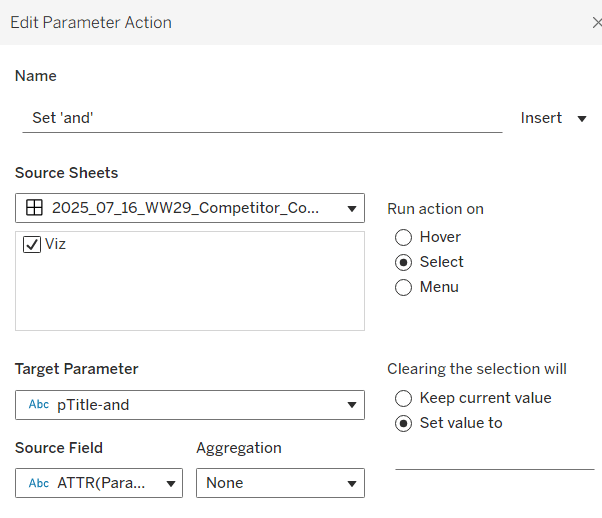The width and height of the screenshot is (602, 518).
Task: Choose the Select run action option
Action: [x=404, y=262]
